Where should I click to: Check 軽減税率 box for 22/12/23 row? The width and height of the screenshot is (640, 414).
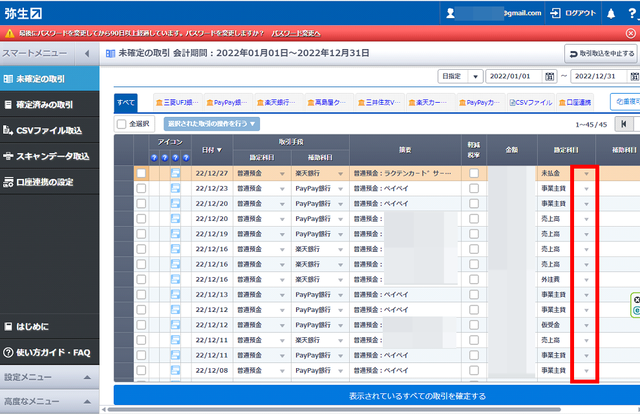click(x=474, y=189)
